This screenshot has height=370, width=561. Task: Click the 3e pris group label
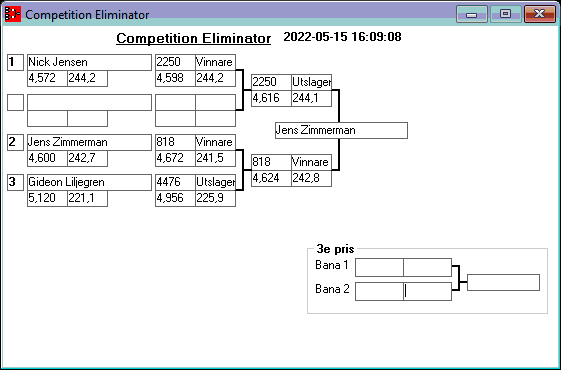[x=335, y=249]
